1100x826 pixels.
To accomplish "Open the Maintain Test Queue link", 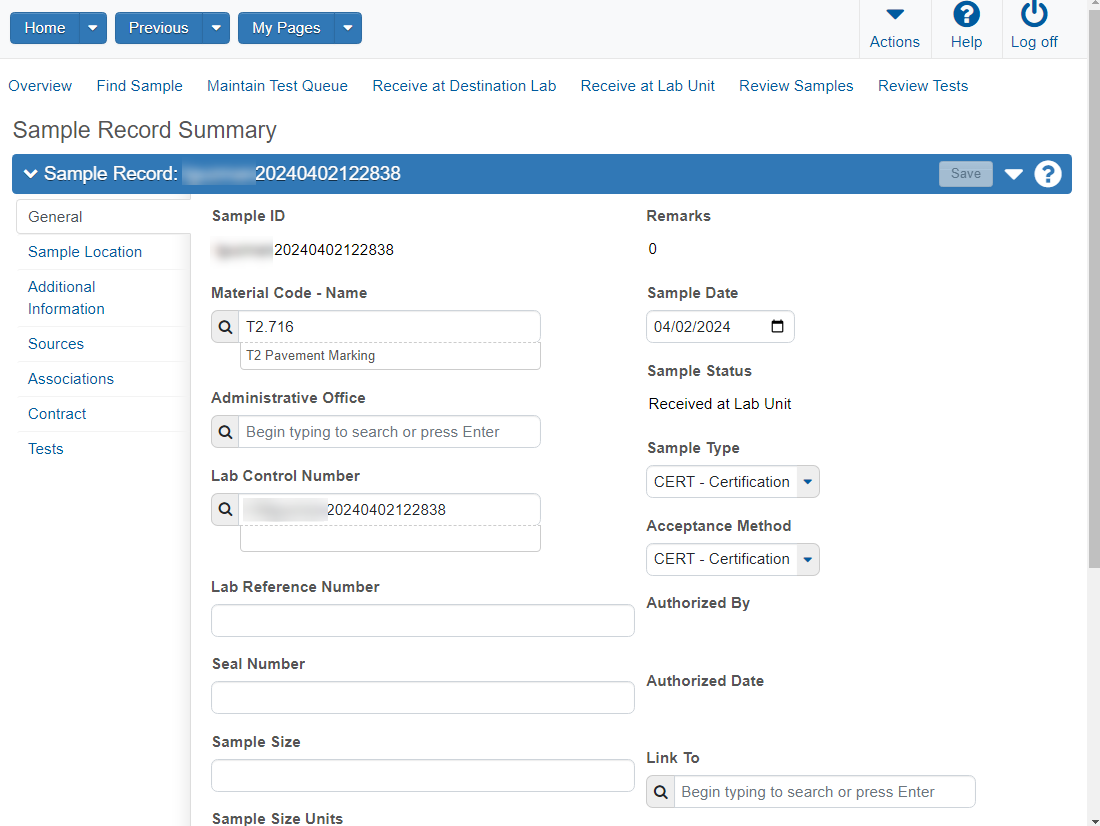I will click(277, 86).
